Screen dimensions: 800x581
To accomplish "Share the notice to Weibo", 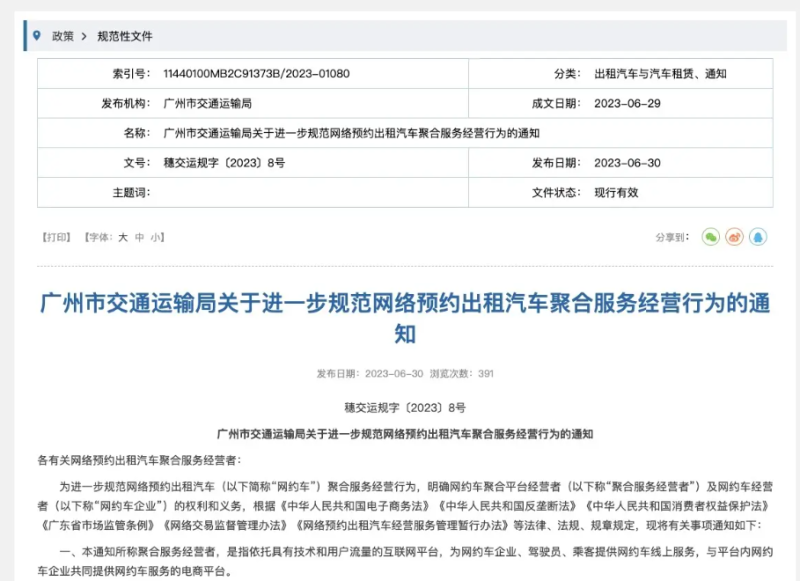I will coord(734,237).
